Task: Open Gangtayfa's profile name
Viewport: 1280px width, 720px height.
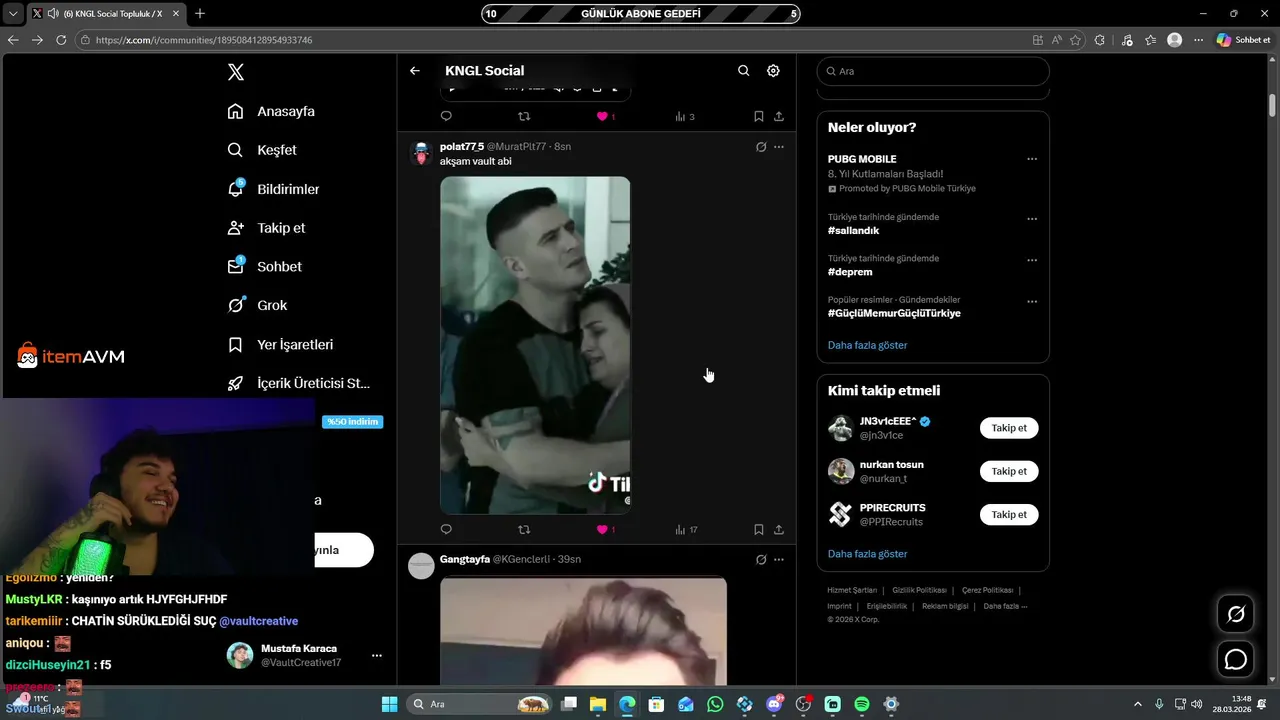Action: (464, 559)
